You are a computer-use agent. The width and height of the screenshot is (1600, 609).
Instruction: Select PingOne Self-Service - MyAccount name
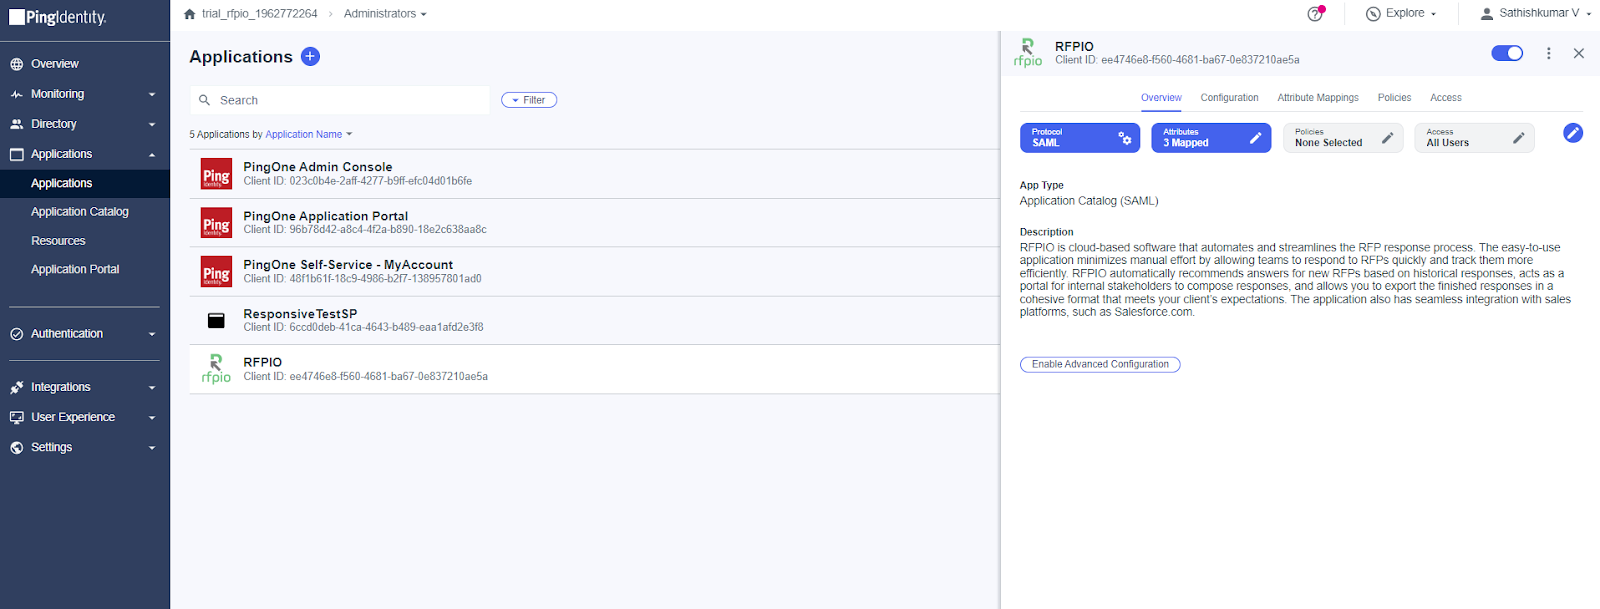click(348, 265)
